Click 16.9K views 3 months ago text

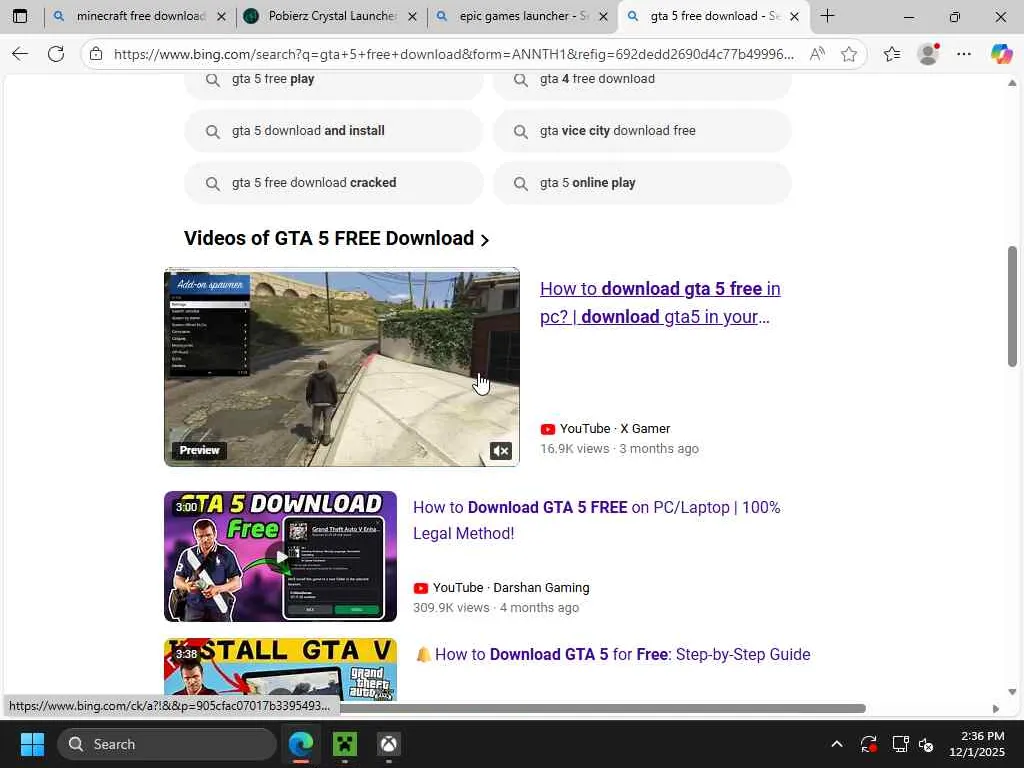pos(619,449)
